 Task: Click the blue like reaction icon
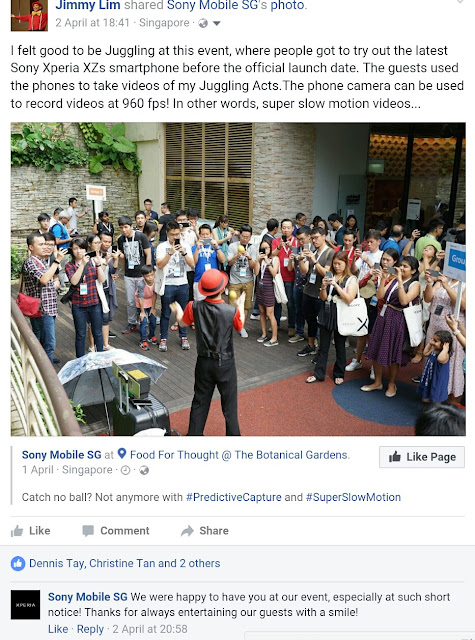pyautogui.click(x=18, y=563)
